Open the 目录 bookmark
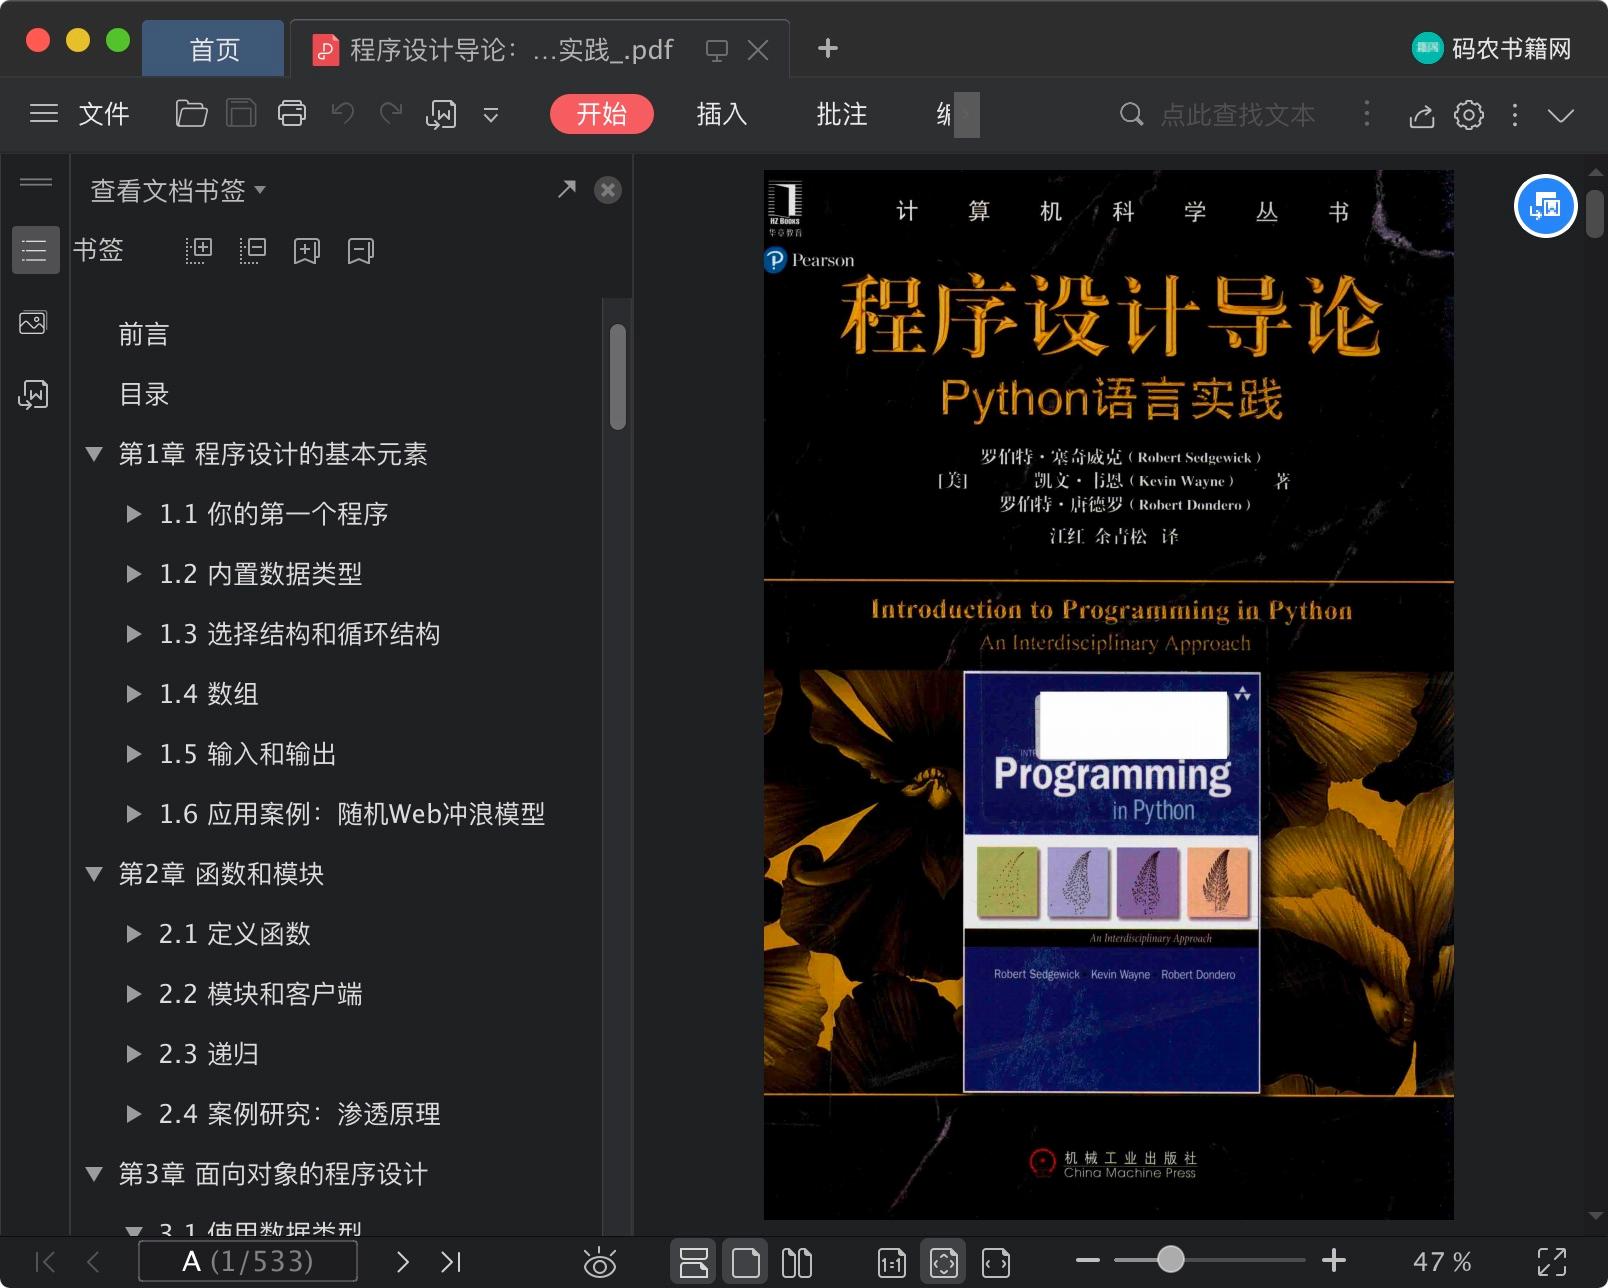Viewport: 1608px width, 1288px height. coord(144,394)
